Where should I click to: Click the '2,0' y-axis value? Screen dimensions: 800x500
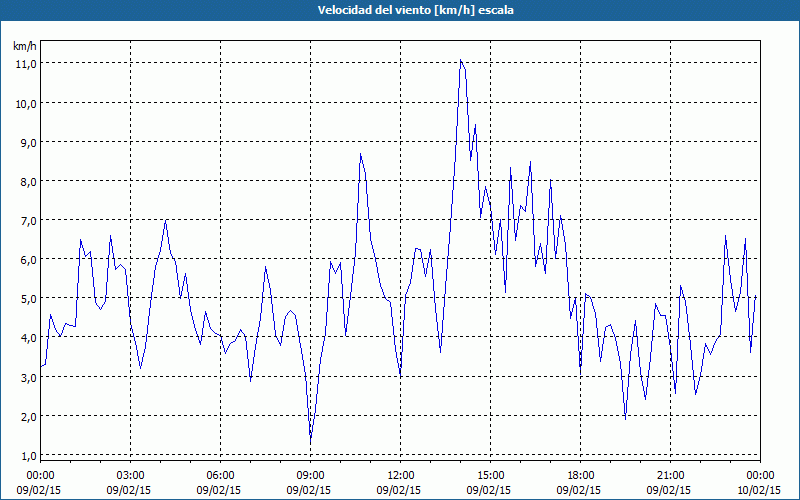point(29,416)
